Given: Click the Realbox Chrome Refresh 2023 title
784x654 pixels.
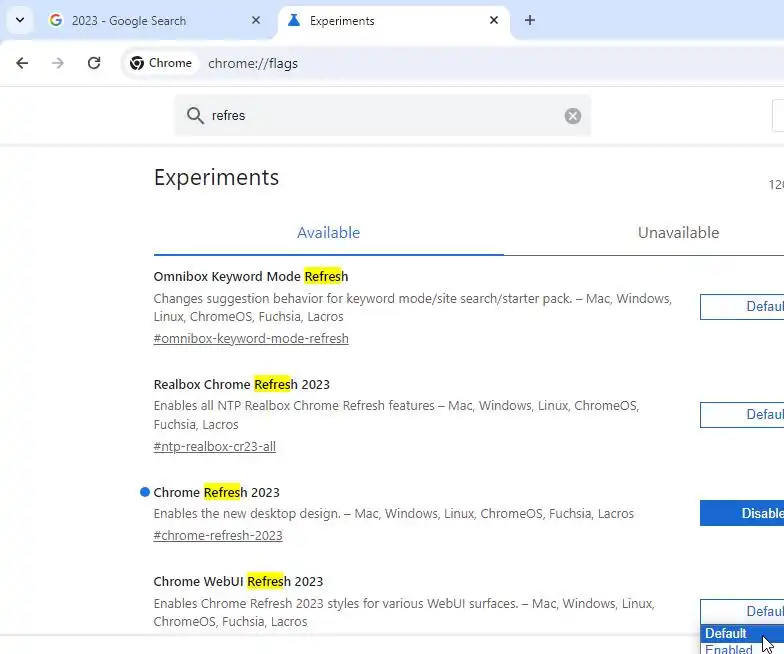Looking at the screenshot, I should pyautogui.click(x=242, y=384).
